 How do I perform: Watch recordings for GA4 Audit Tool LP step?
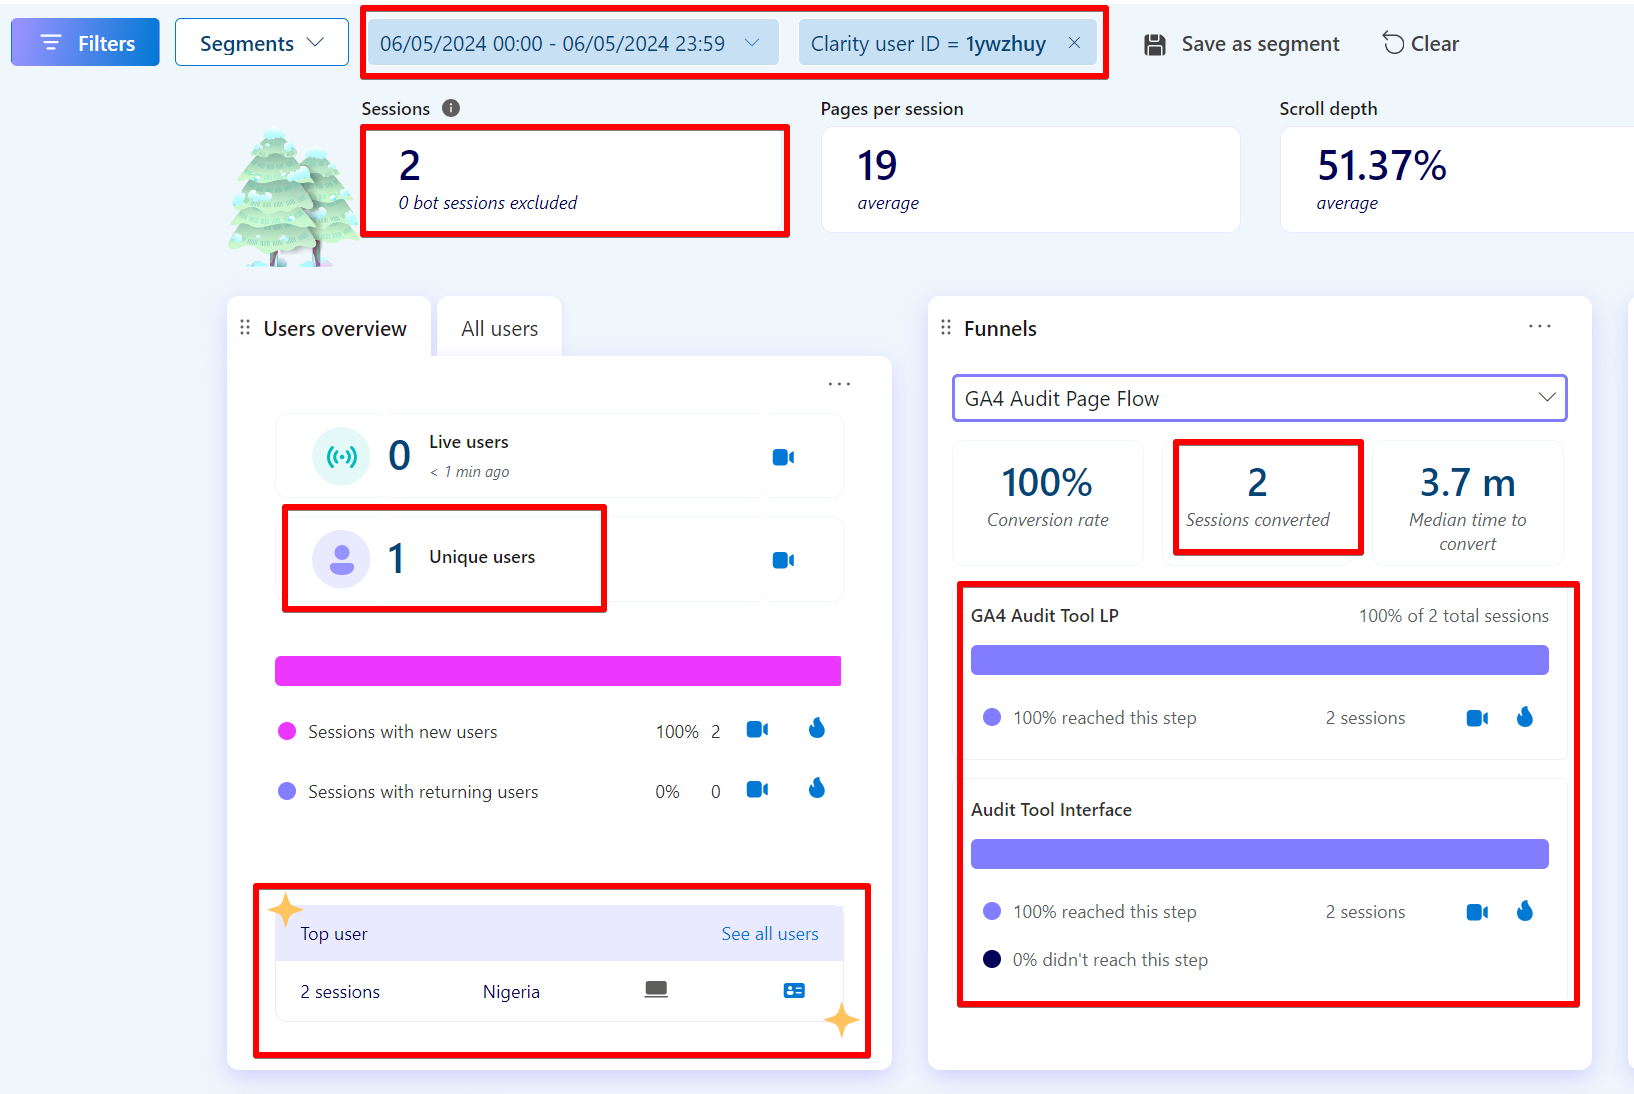(x=1476, y=717)
